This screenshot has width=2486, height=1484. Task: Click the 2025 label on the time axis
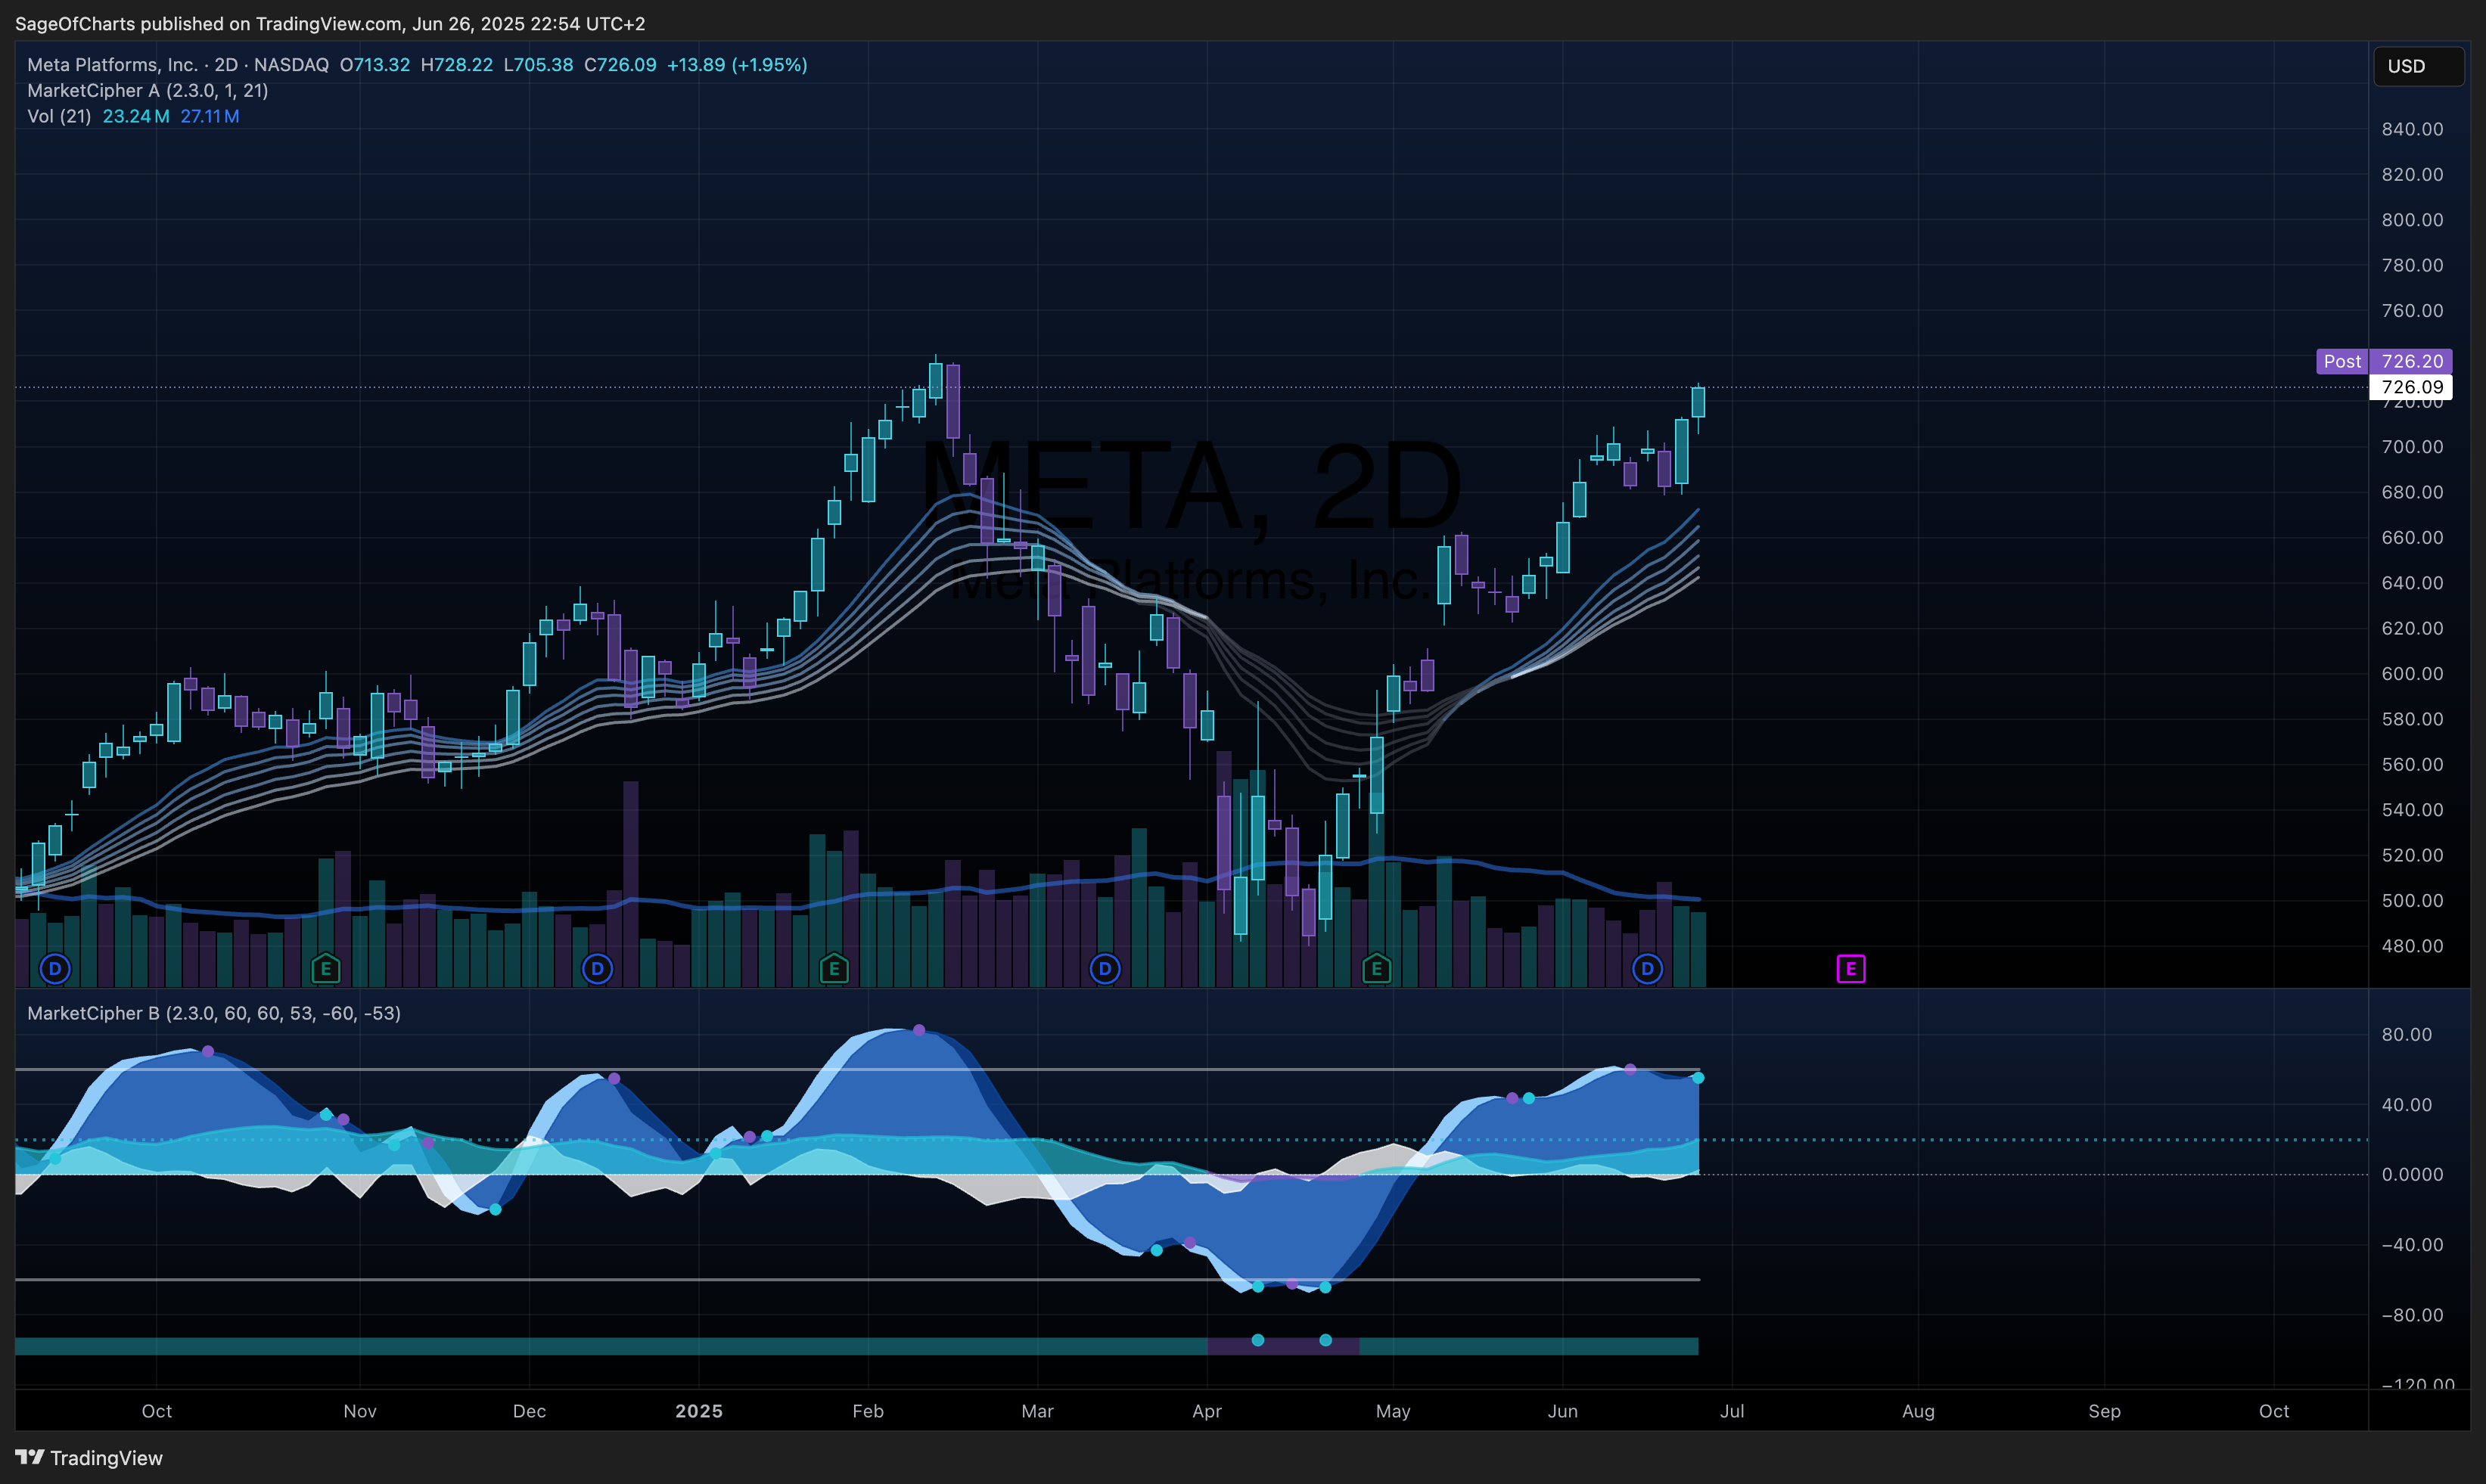point(699,1411)
